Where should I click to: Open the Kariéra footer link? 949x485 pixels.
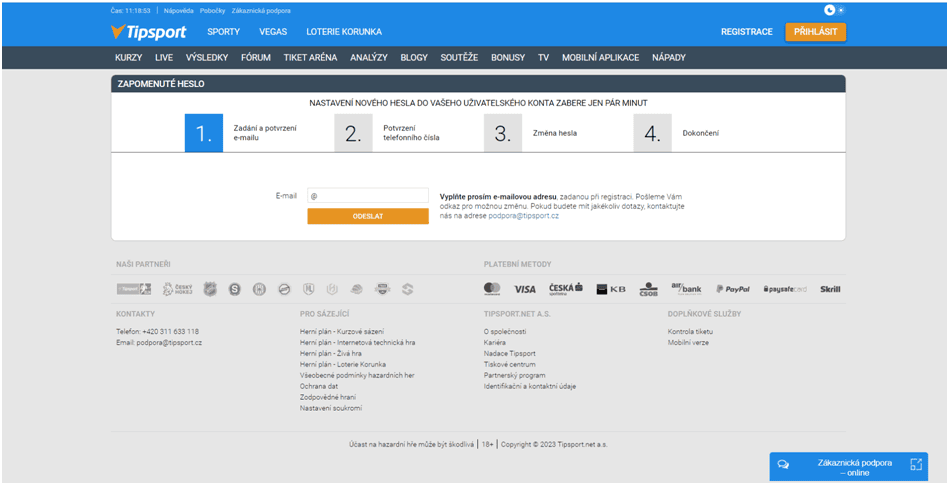pos(494,343)
